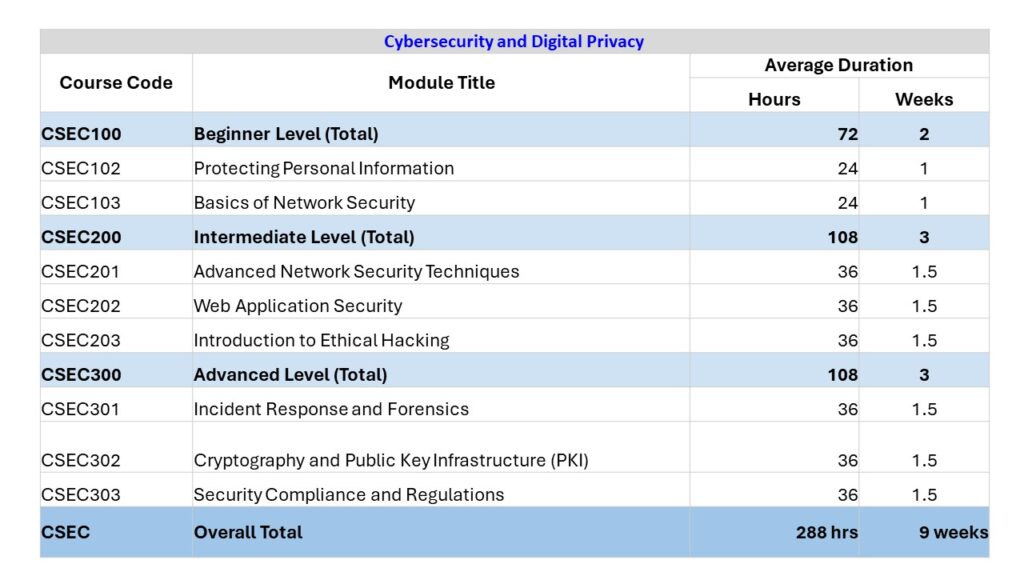Click the 'Average Duration' header cell
This screenshot has width=1024, height=576.
click(x=838, y=66)
